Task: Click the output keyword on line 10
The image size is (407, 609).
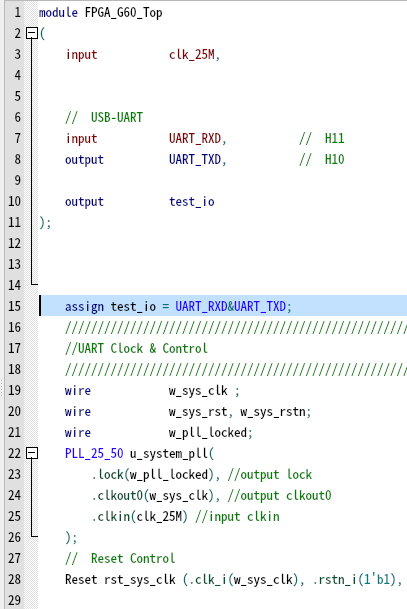Action: coord(84,202)
